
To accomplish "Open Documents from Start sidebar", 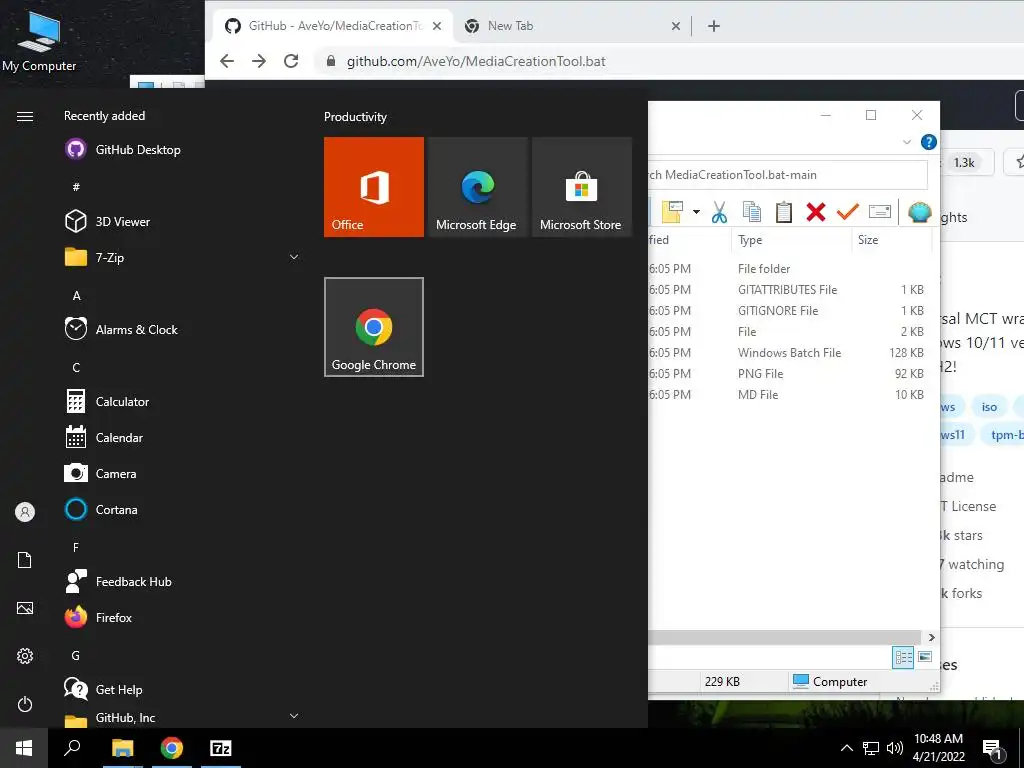I will click(x=25, y=560).
